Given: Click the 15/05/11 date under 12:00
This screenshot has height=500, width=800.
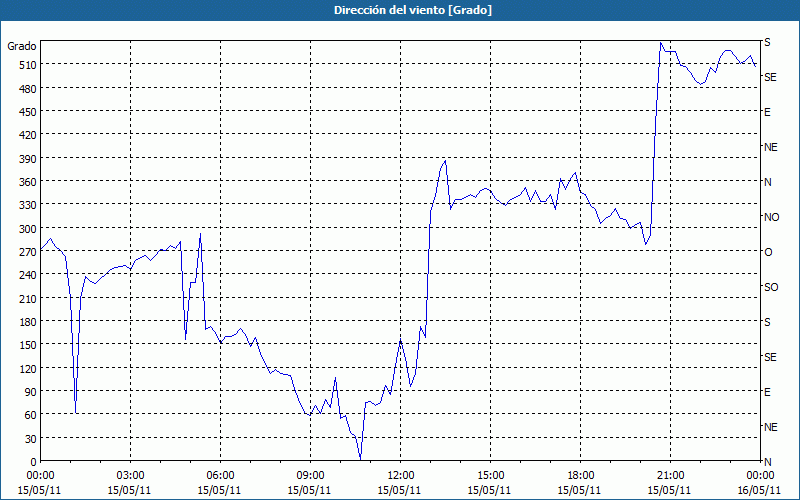Looking at the screenshot, I should click(x=399, y=490).
